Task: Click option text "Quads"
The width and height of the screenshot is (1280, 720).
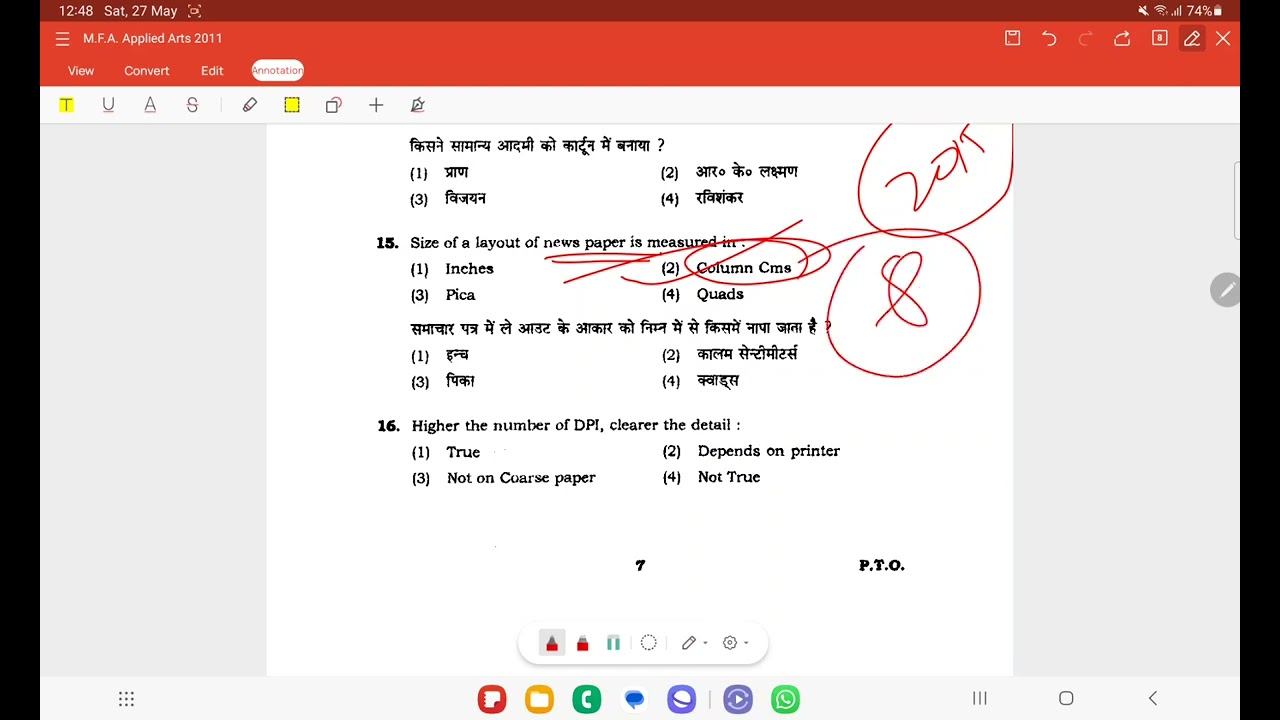Action: coord(720,295)
